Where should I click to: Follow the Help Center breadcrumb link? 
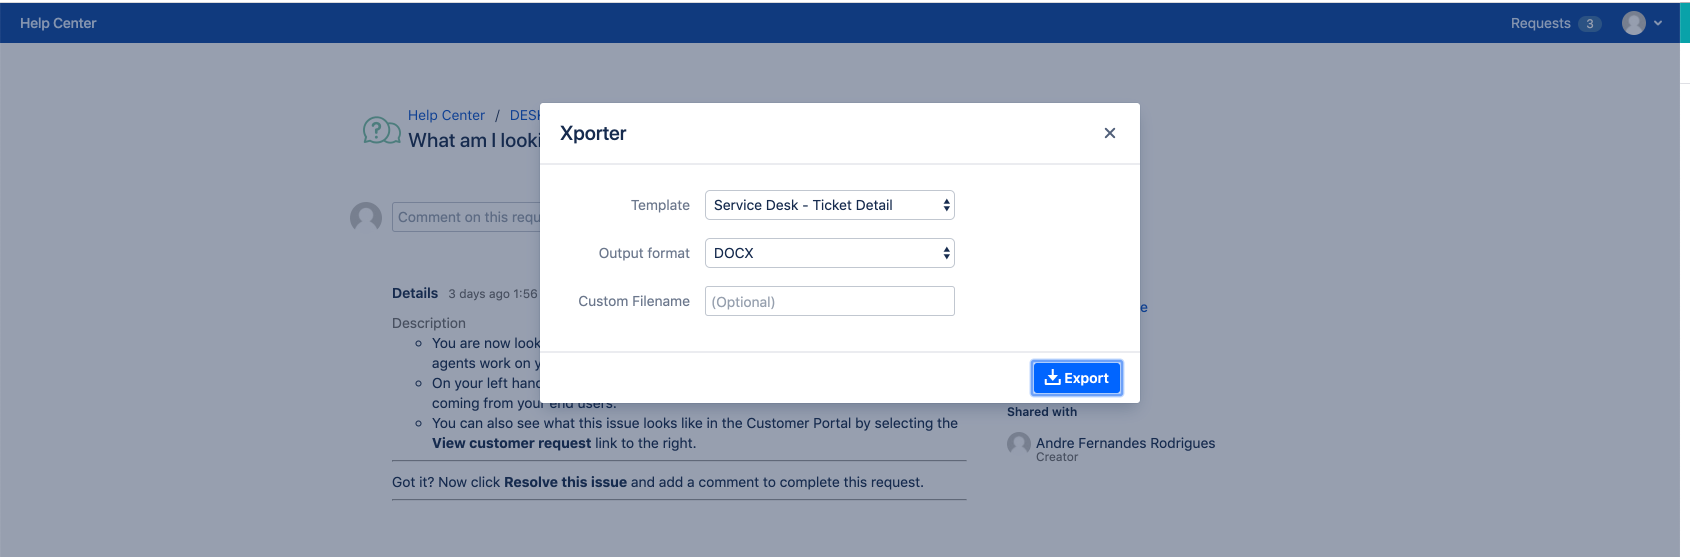446,115
